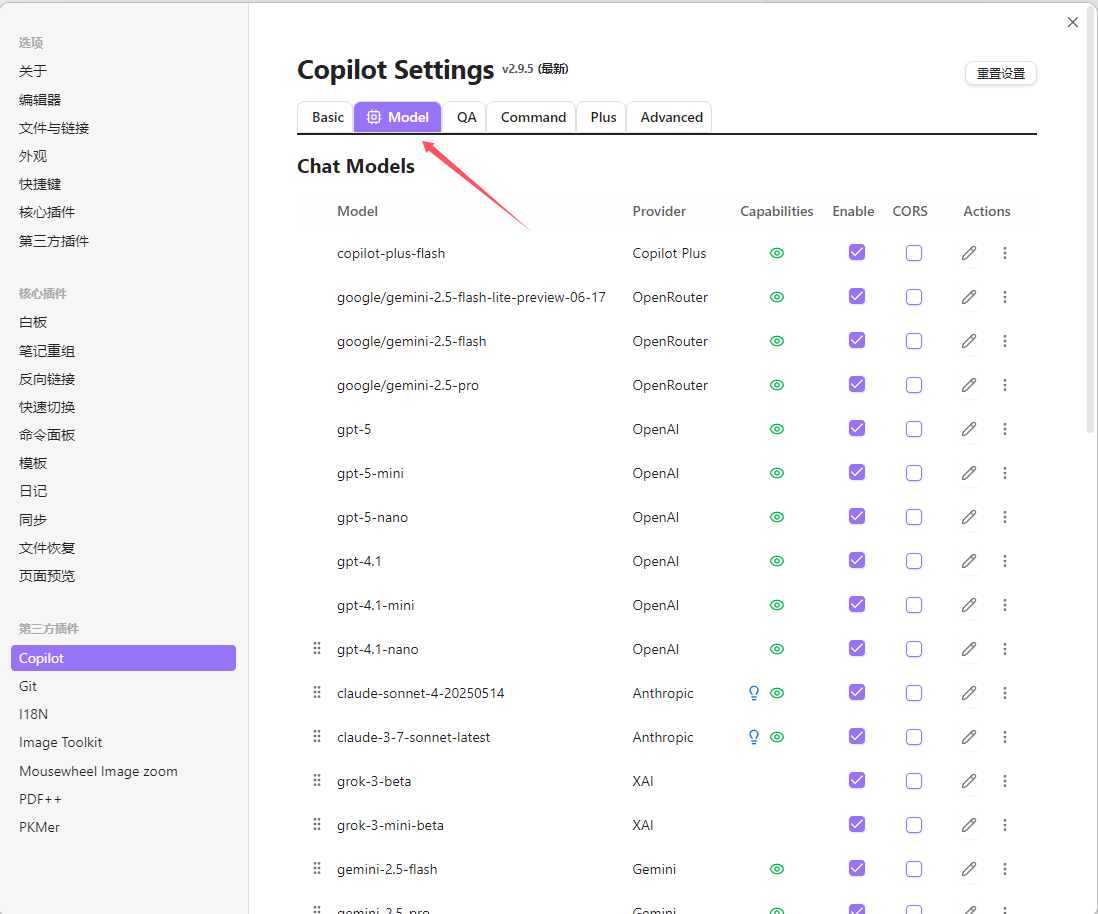Image resolution: width=1098 pixels, height=914 pixels.
Task: Open more actions for Gemini gemini-2.5-flash
Action: 1005,869
